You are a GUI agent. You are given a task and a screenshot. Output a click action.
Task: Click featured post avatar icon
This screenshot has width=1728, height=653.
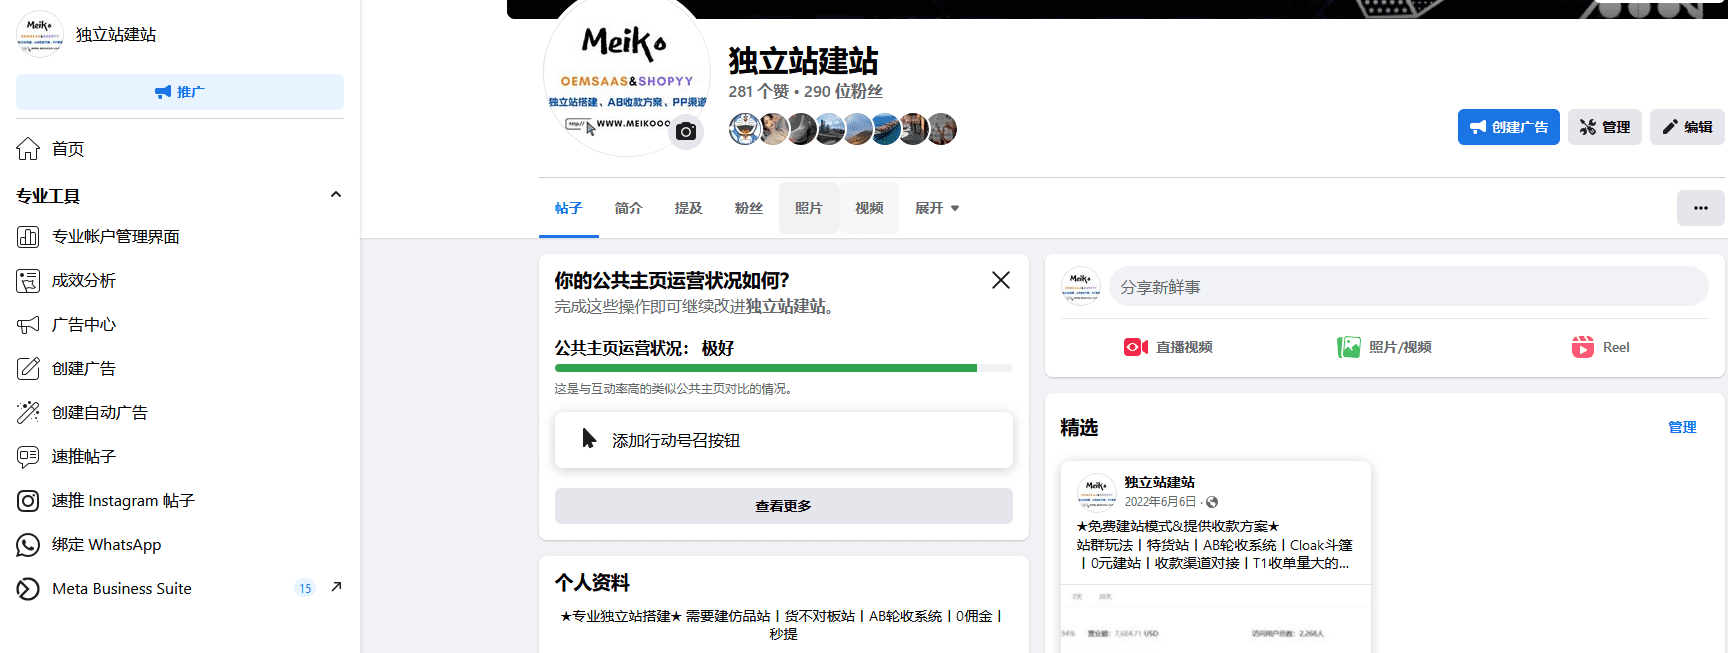pos(1097,492)
